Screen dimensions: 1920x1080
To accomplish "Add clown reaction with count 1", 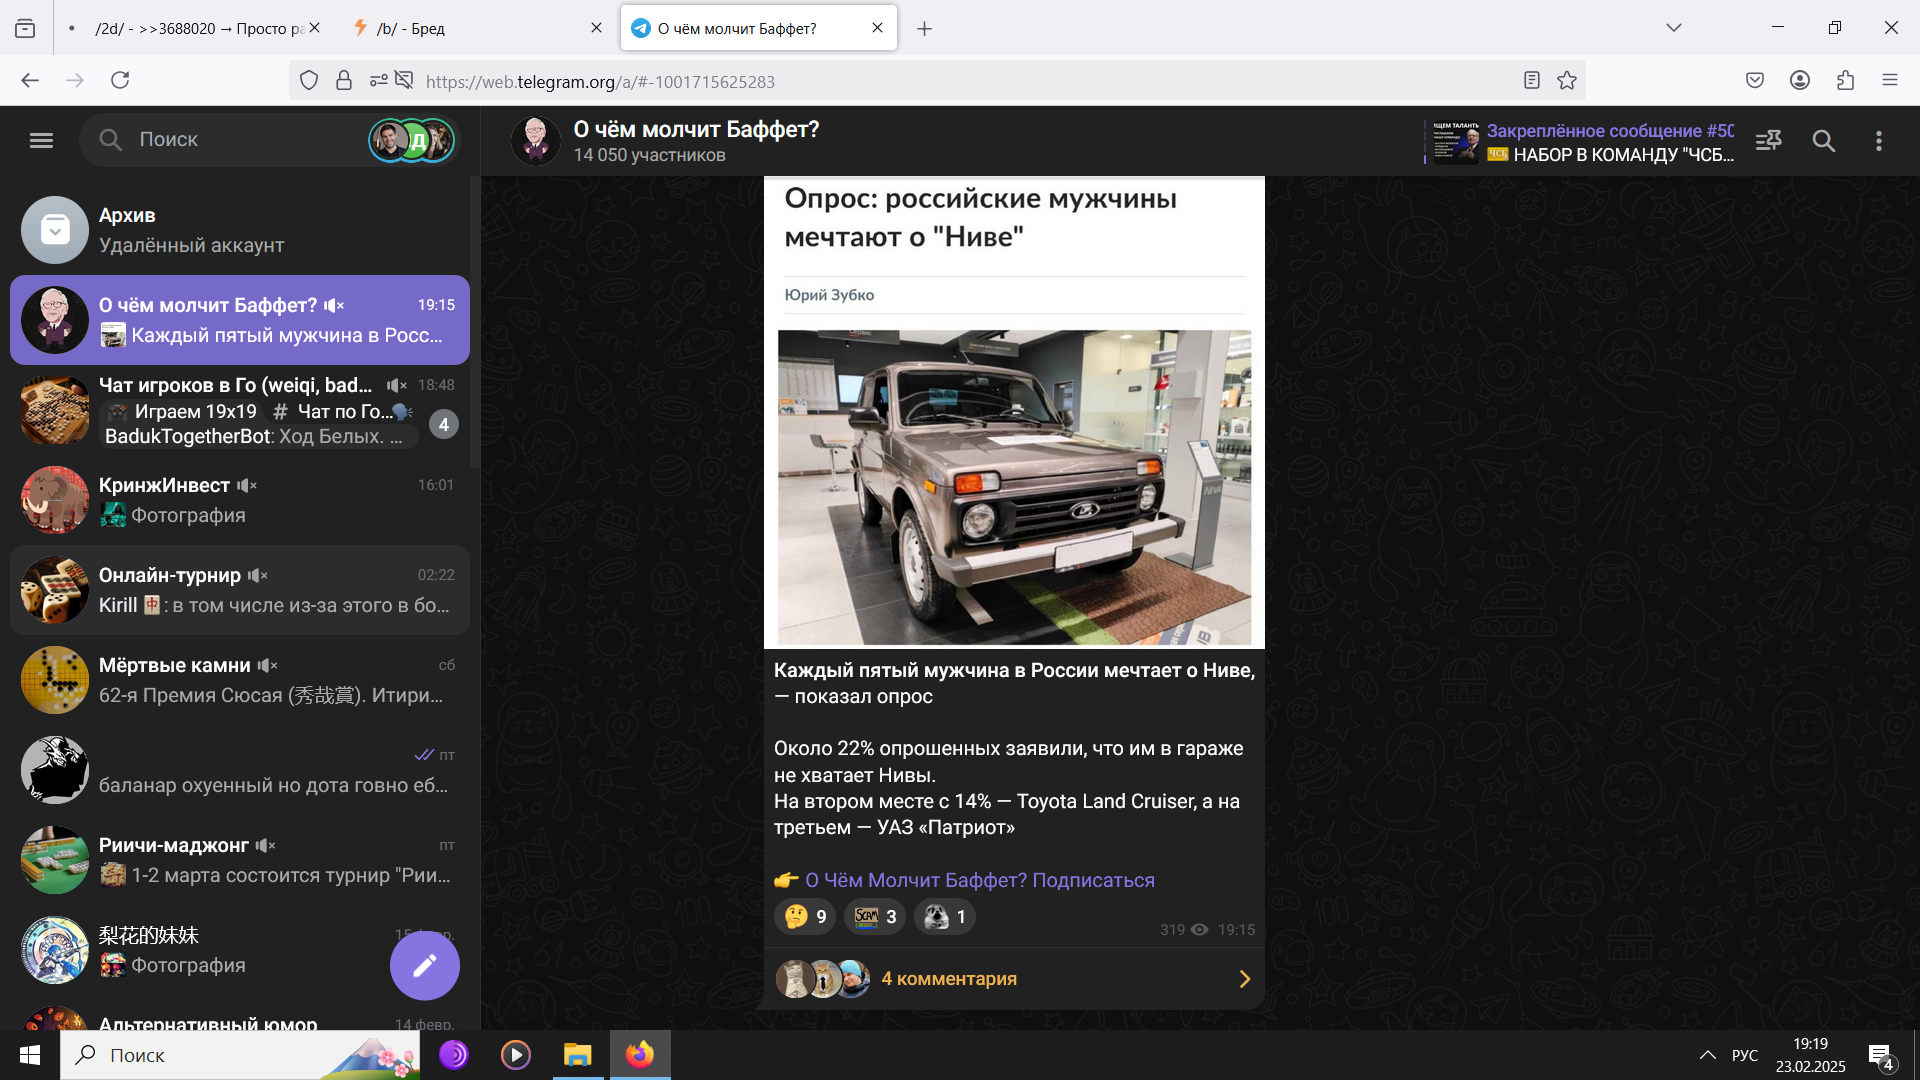I will click(x=945, y=917).
